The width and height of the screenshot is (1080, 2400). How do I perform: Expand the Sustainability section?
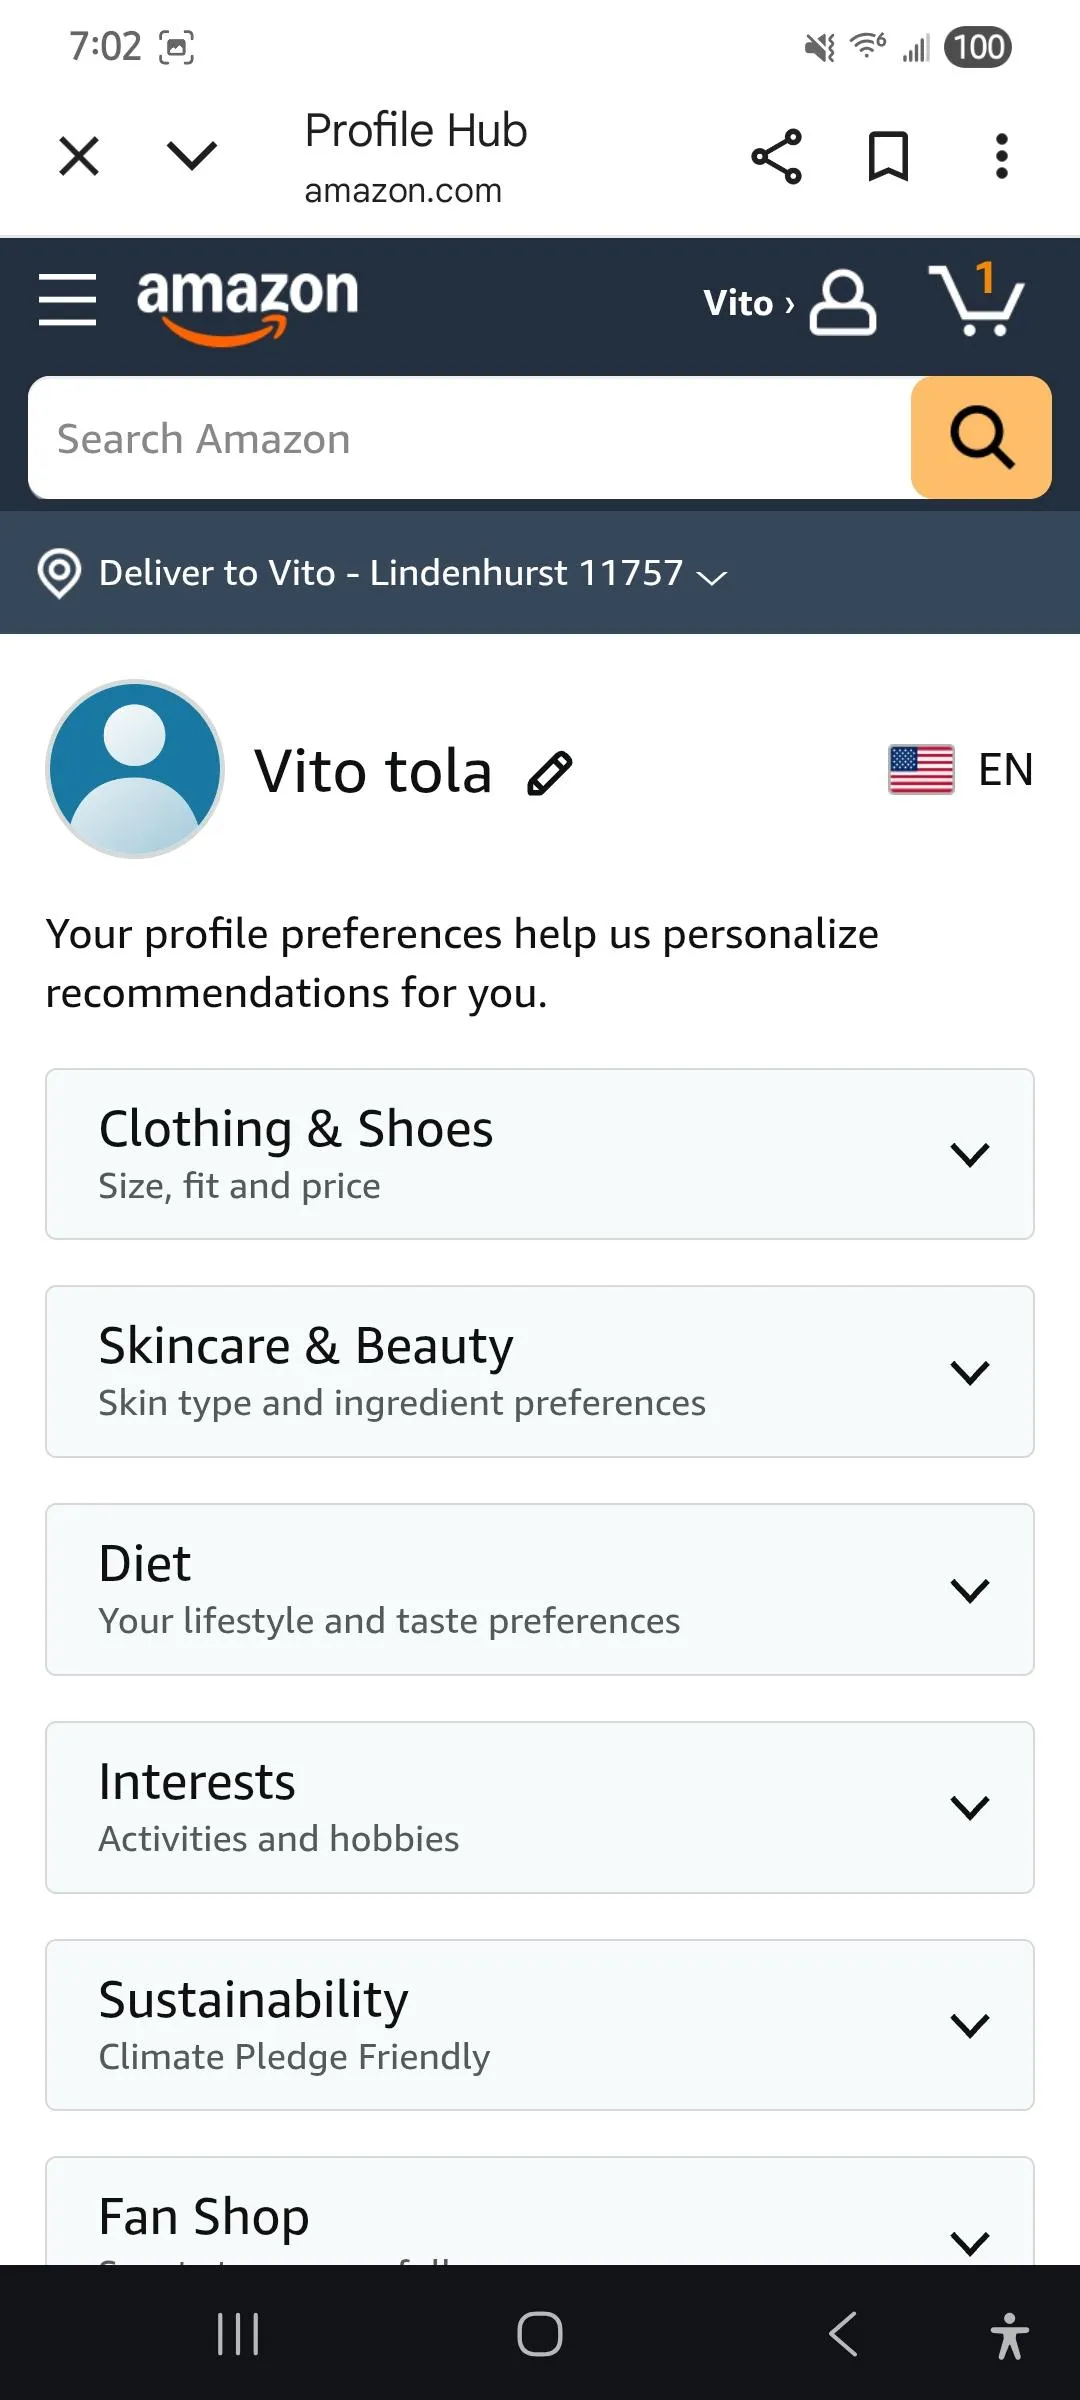[540, 2025]
